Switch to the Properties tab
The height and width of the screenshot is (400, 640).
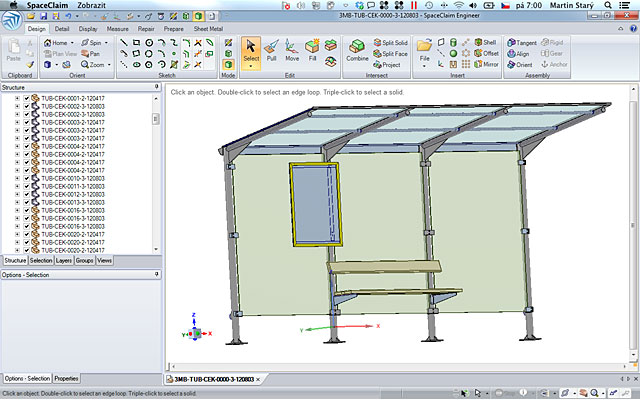coord(66,379)
